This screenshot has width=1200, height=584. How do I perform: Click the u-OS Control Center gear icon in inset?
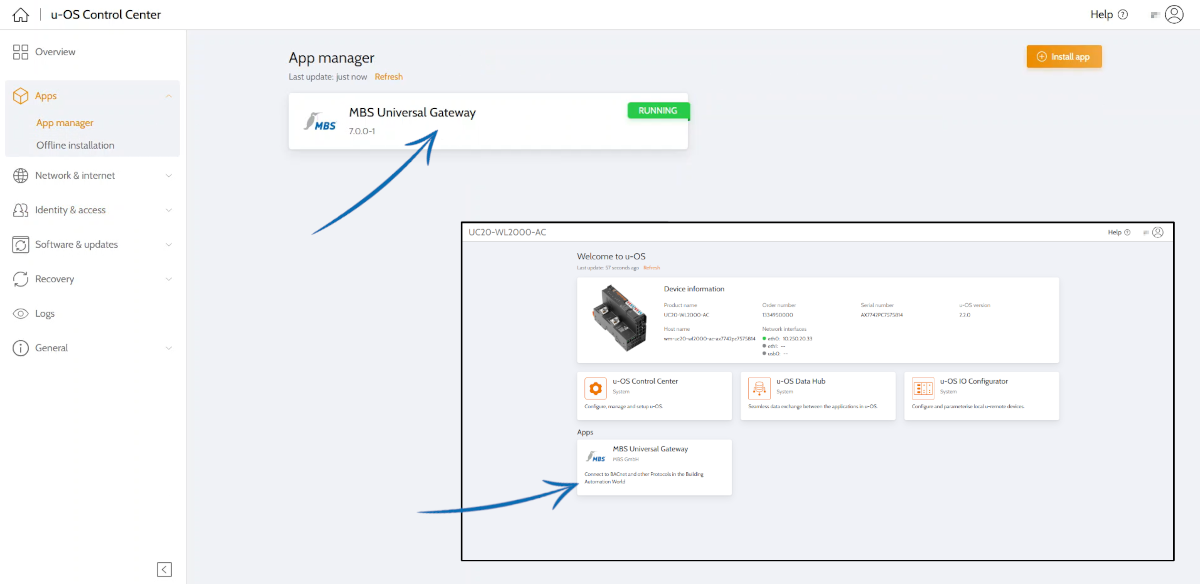[x=595, y=389]
